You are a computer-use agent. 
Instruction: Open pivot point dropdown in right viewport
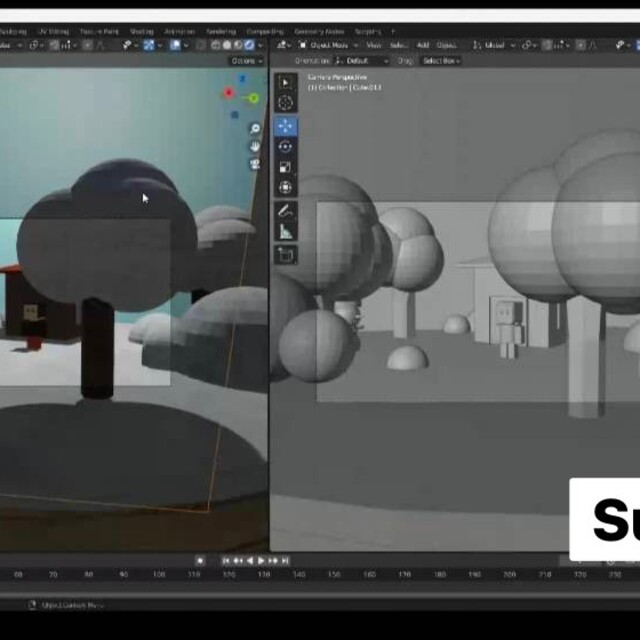527,45
